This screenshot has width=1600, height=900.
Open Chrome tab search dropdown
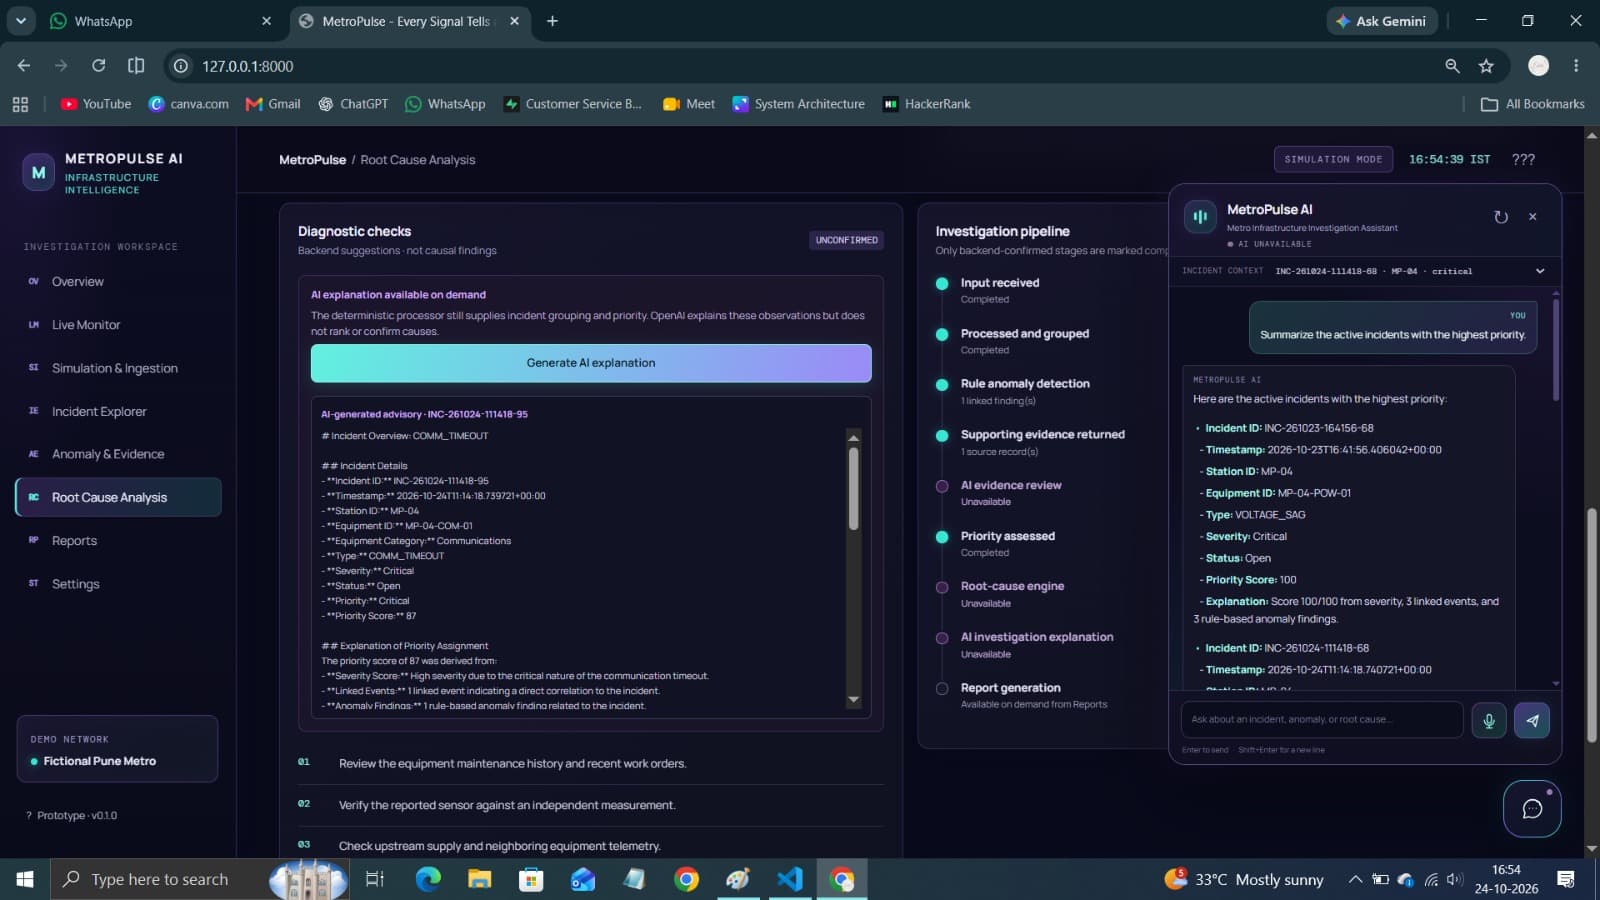[20, 21]
